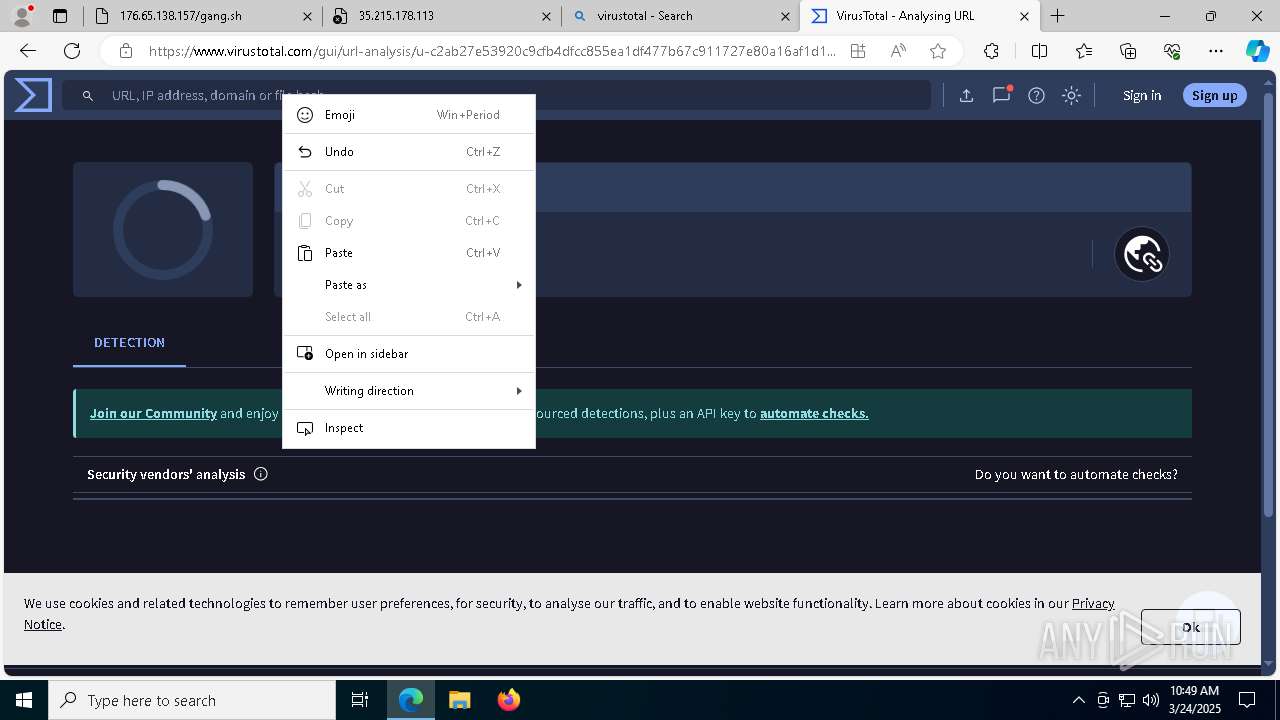Expand the Paste as submenu

[409, 285]
